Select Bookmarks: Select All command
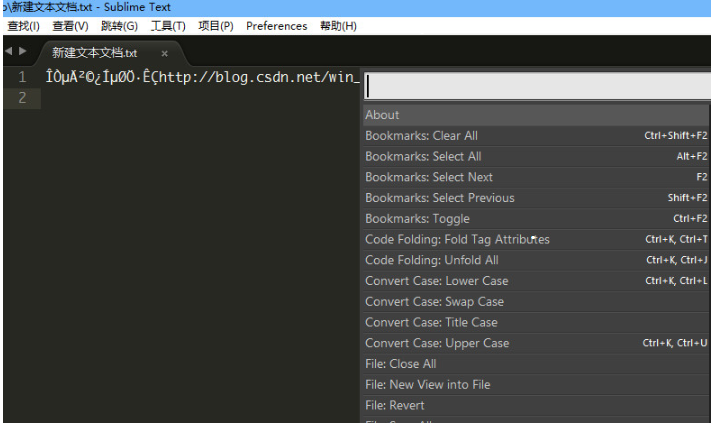 coord(536,157)
